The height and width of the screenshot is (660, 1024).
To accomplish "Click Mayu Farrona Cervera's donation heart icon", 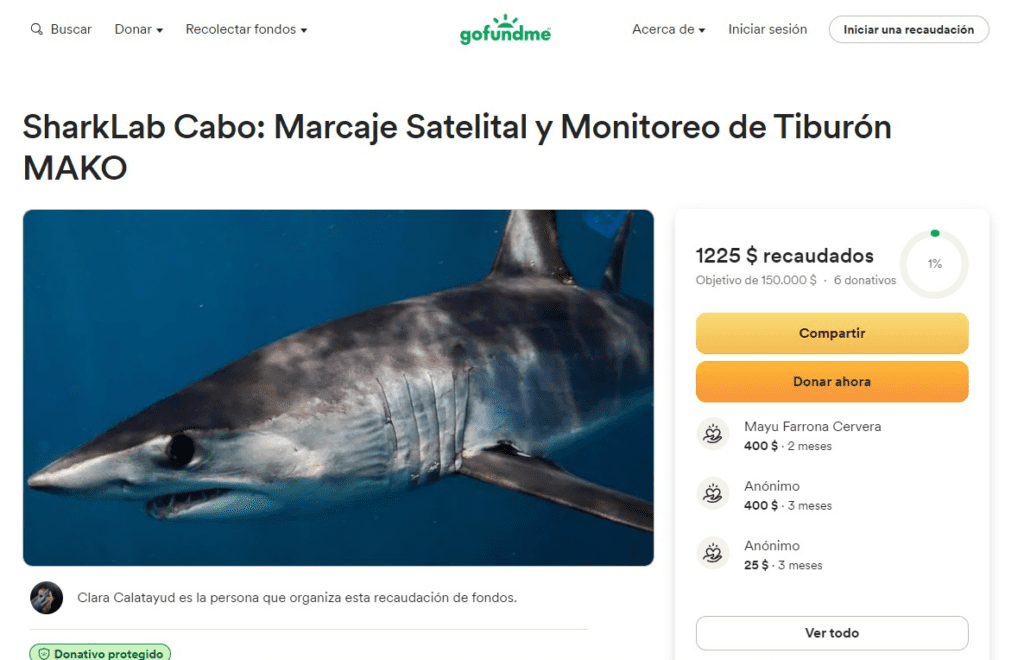I will coord(712,434).
